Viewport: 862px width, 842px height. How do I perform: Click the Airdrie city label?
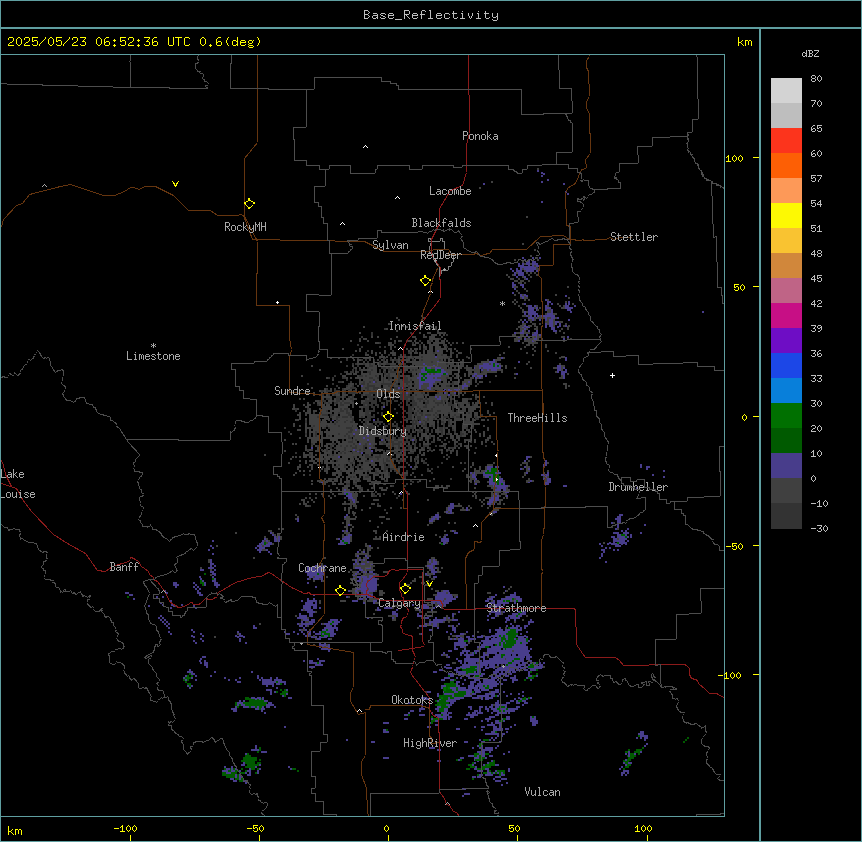[404, 537]
